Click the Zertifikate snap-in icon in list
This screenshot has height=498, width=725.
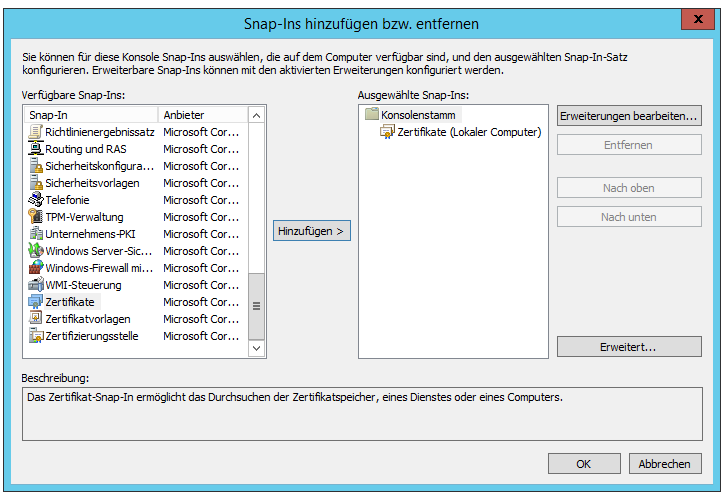pyautogui.click(x=36, y=302)
